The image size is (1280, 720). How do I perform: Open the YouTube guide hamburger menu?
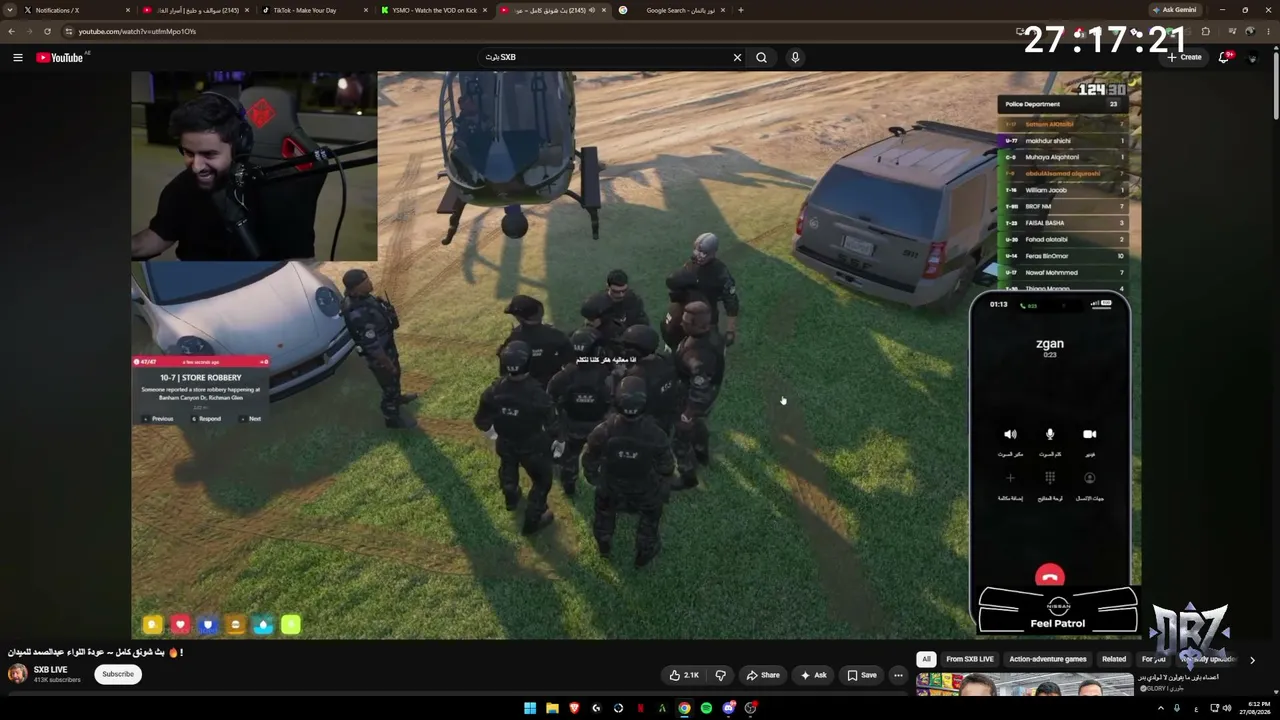tap(18, 57)
